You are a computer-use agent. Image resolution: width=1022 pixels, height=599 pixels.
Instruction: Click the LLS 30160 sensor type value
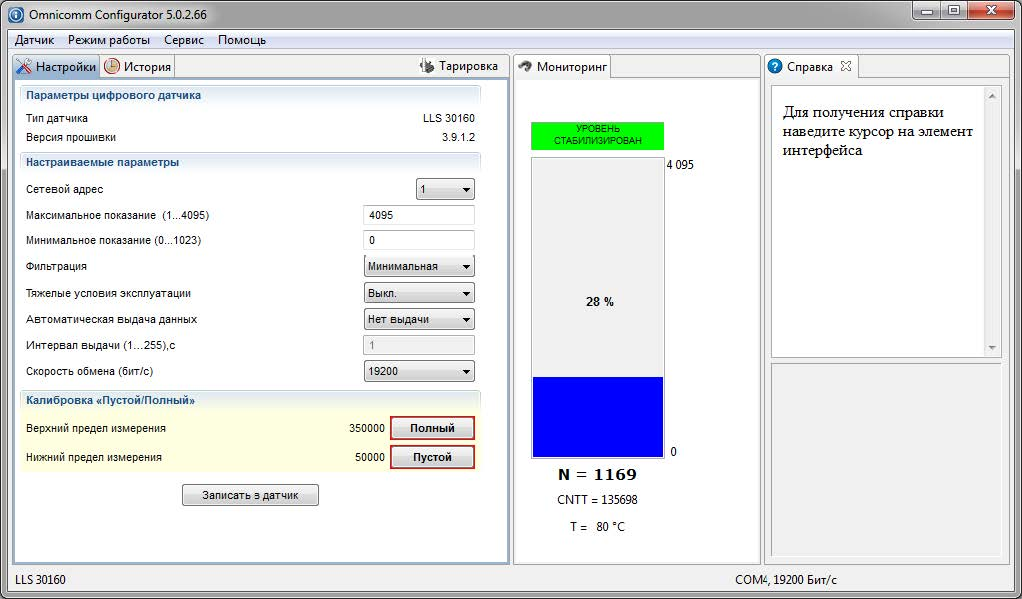point(449,118)
